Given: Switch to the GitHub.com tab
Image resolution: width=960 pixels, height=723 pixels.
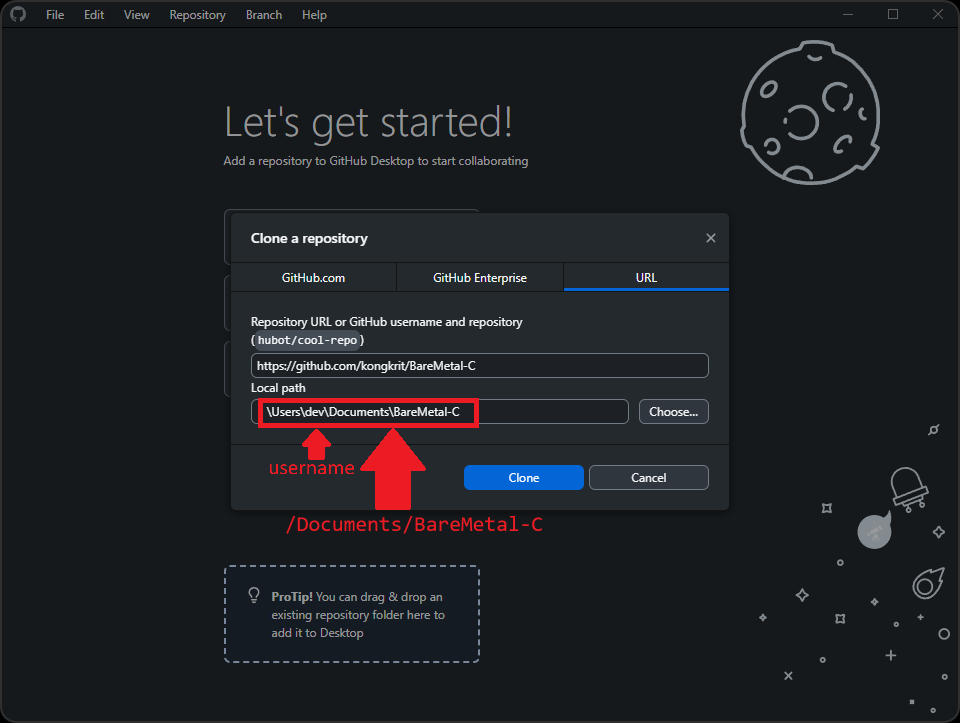Looking at the screenshot, I should click(x=313, y=278).
